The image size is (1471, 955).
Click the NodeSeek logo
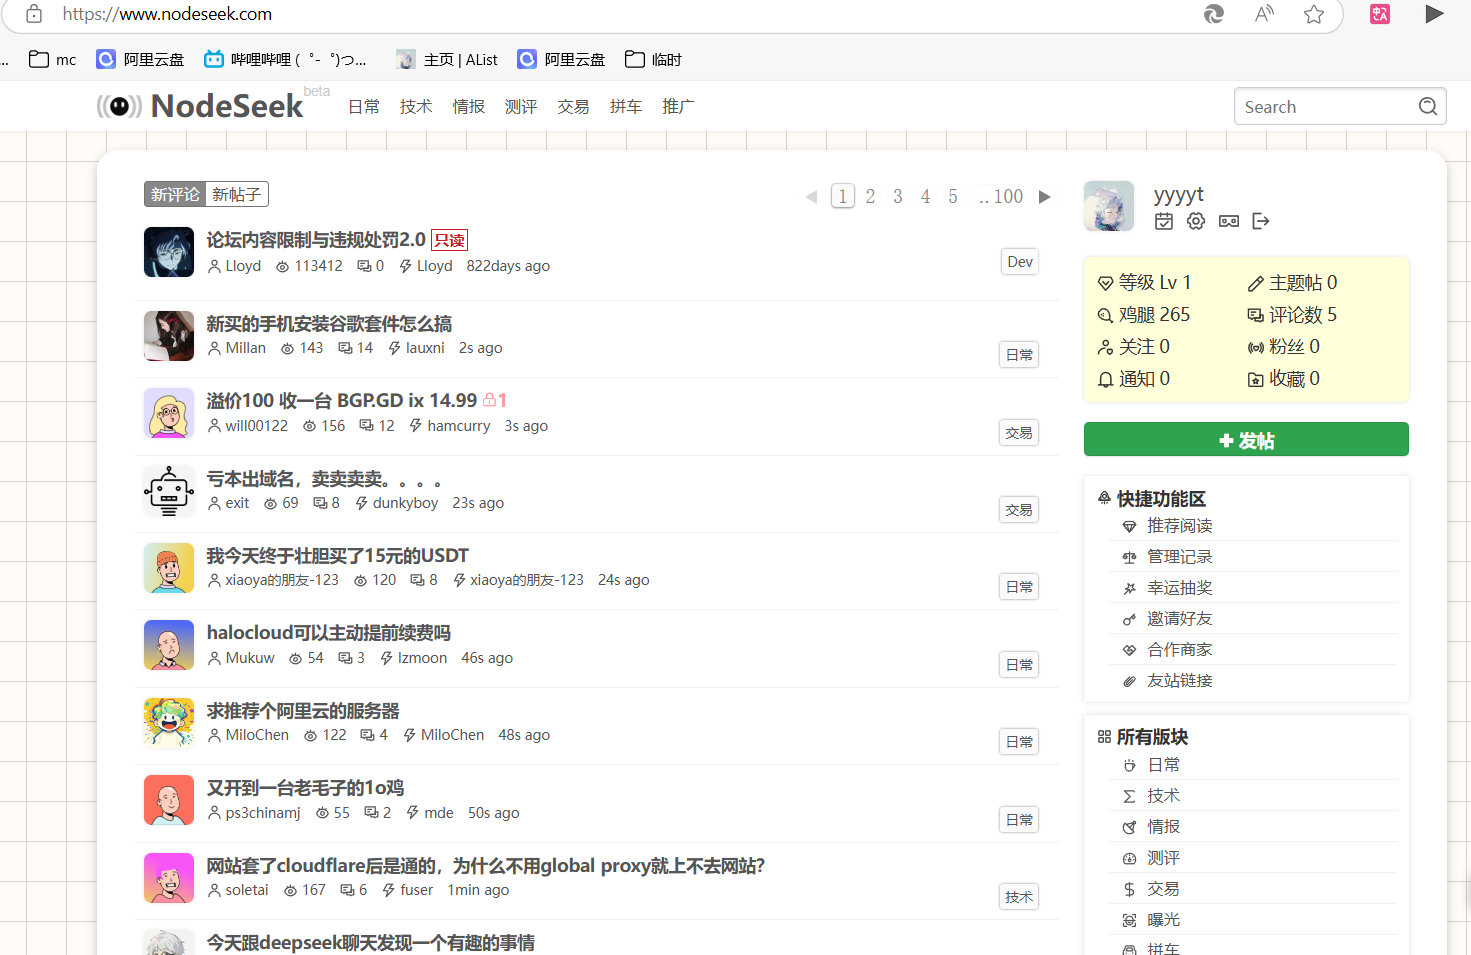(200, 106)
